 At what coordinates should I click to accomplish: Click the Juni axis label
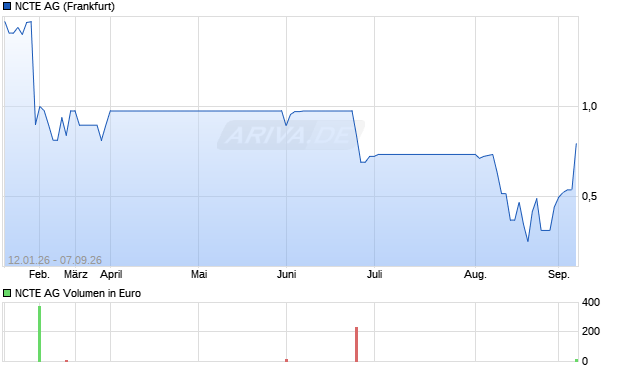pyautogui.click(x=287, y=274)
